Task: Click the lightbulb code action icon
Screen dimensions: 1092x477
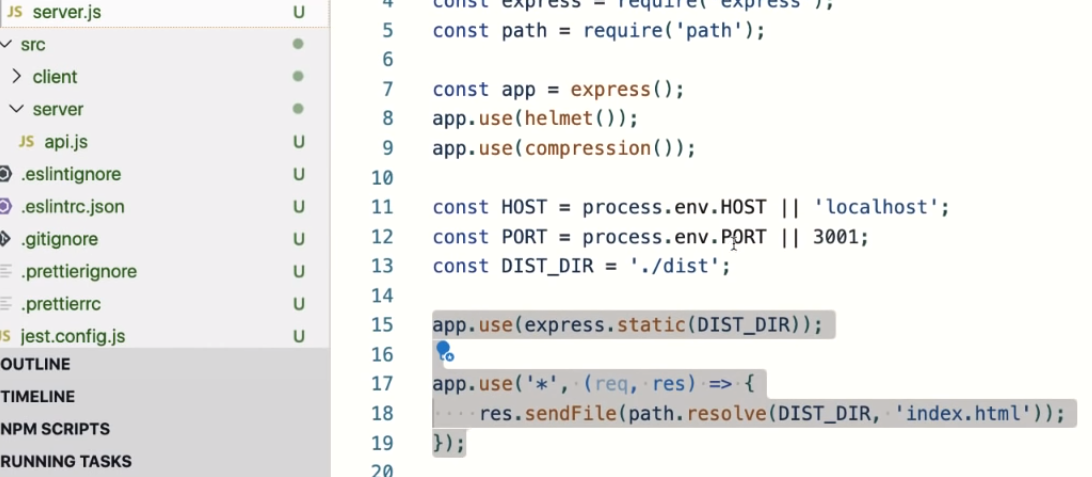Action: point(443,350)
